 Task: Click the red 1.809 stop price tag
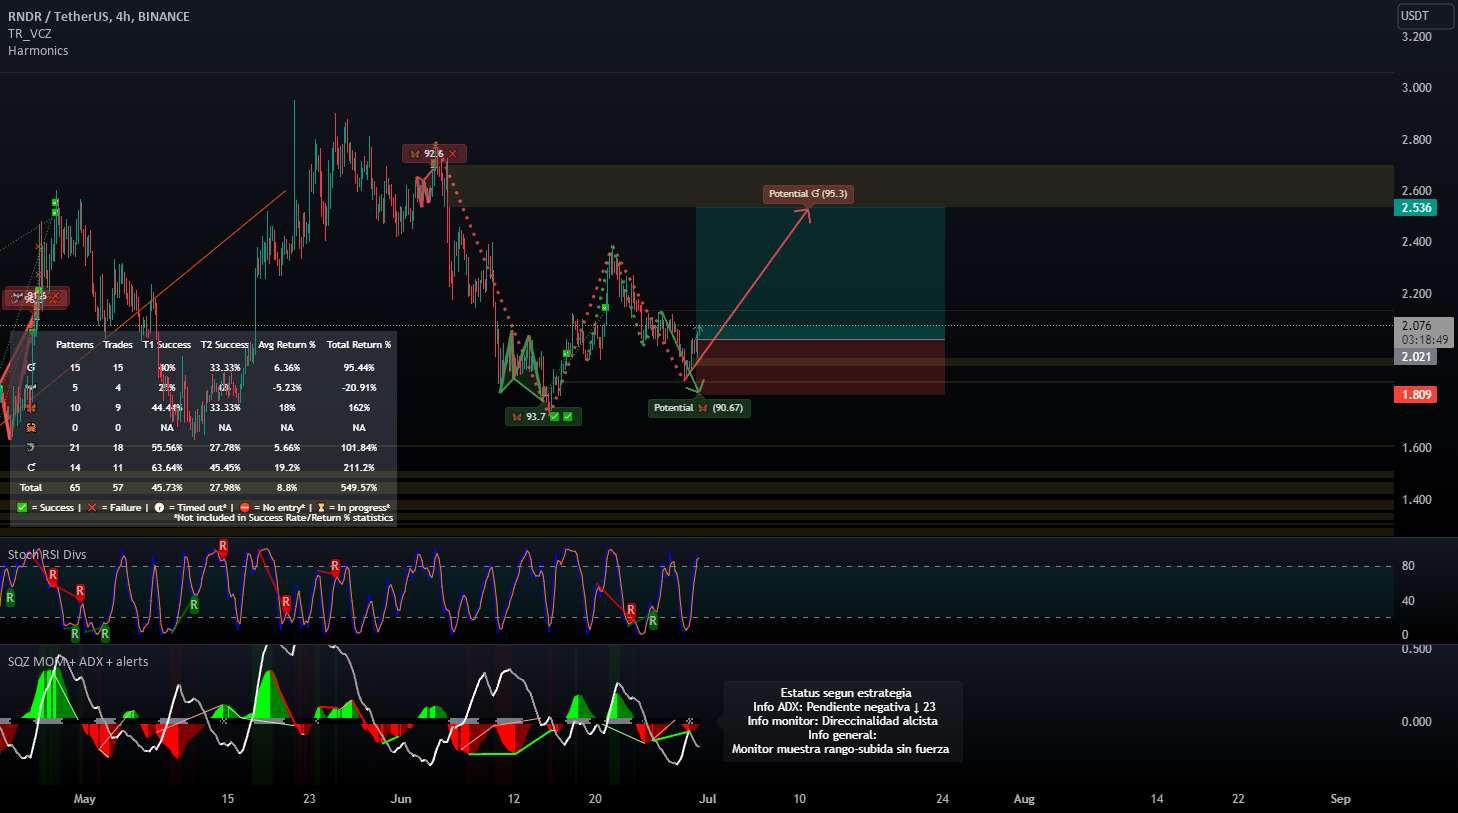[x=1416, y=395]
